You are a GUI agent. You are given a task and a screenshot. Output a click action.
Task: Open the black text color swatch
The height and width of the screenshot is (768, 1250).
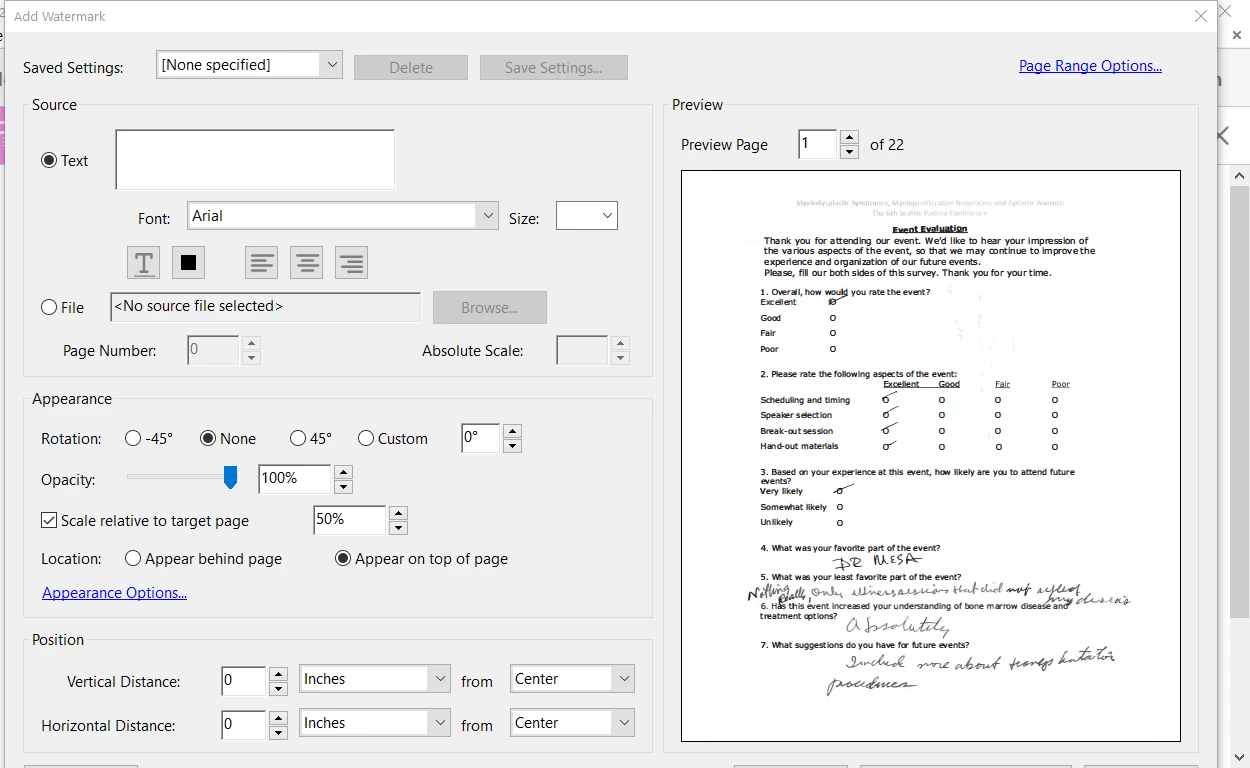[x=188, y=262]
